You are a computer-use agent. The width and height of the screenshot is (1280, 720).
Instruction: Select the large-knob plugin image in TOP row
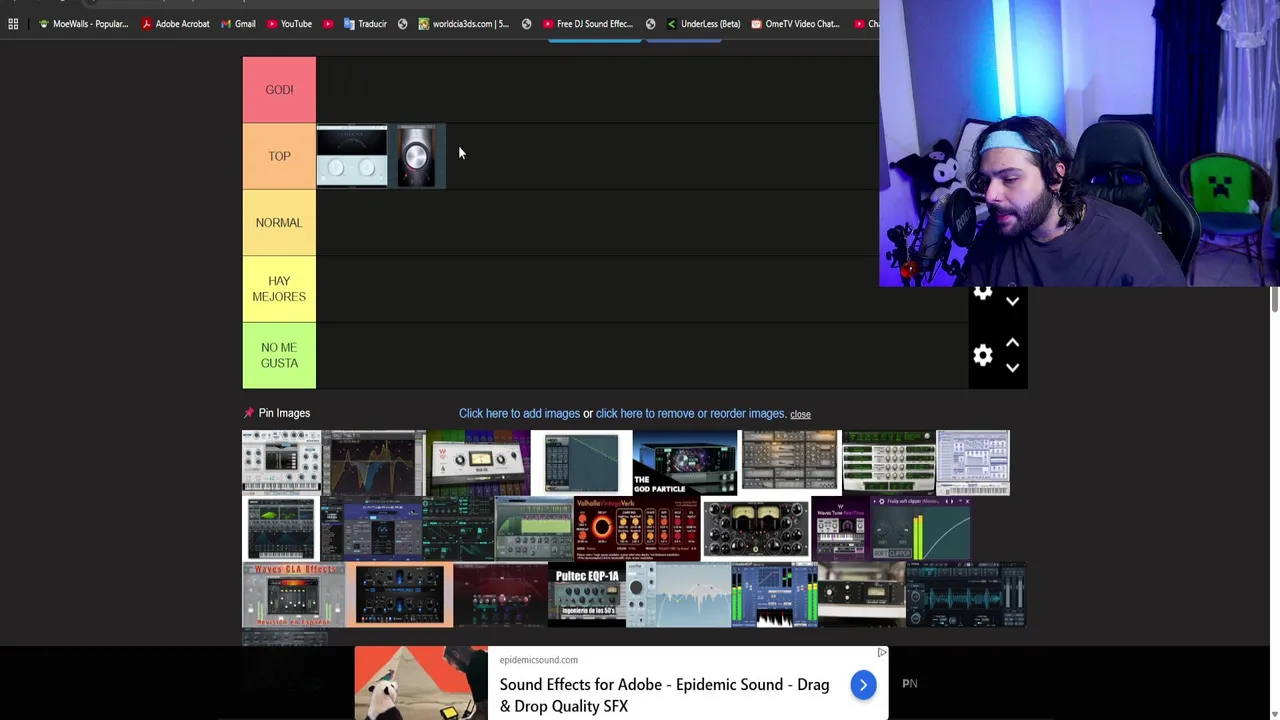[416, 156]
